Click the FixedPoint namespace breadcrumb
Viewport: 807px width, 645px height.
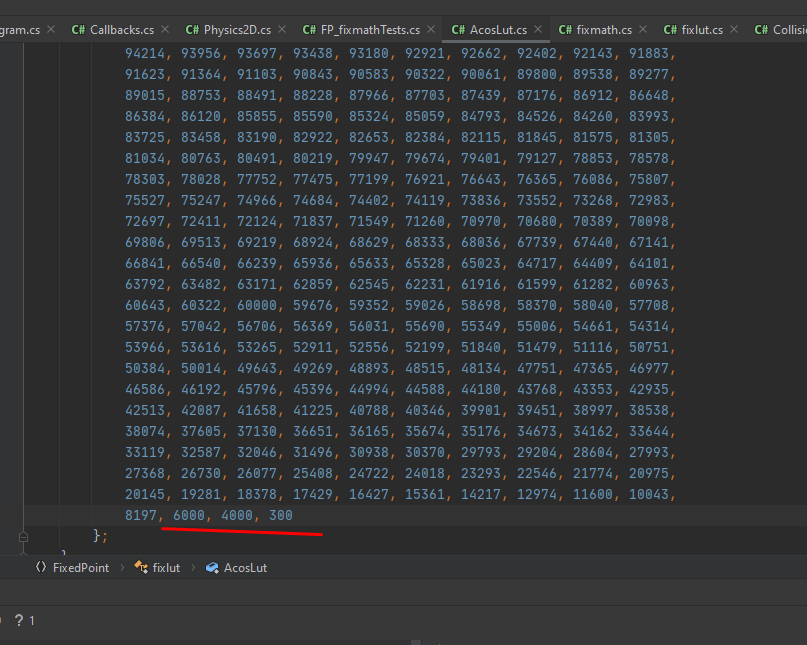pos(81,568)
